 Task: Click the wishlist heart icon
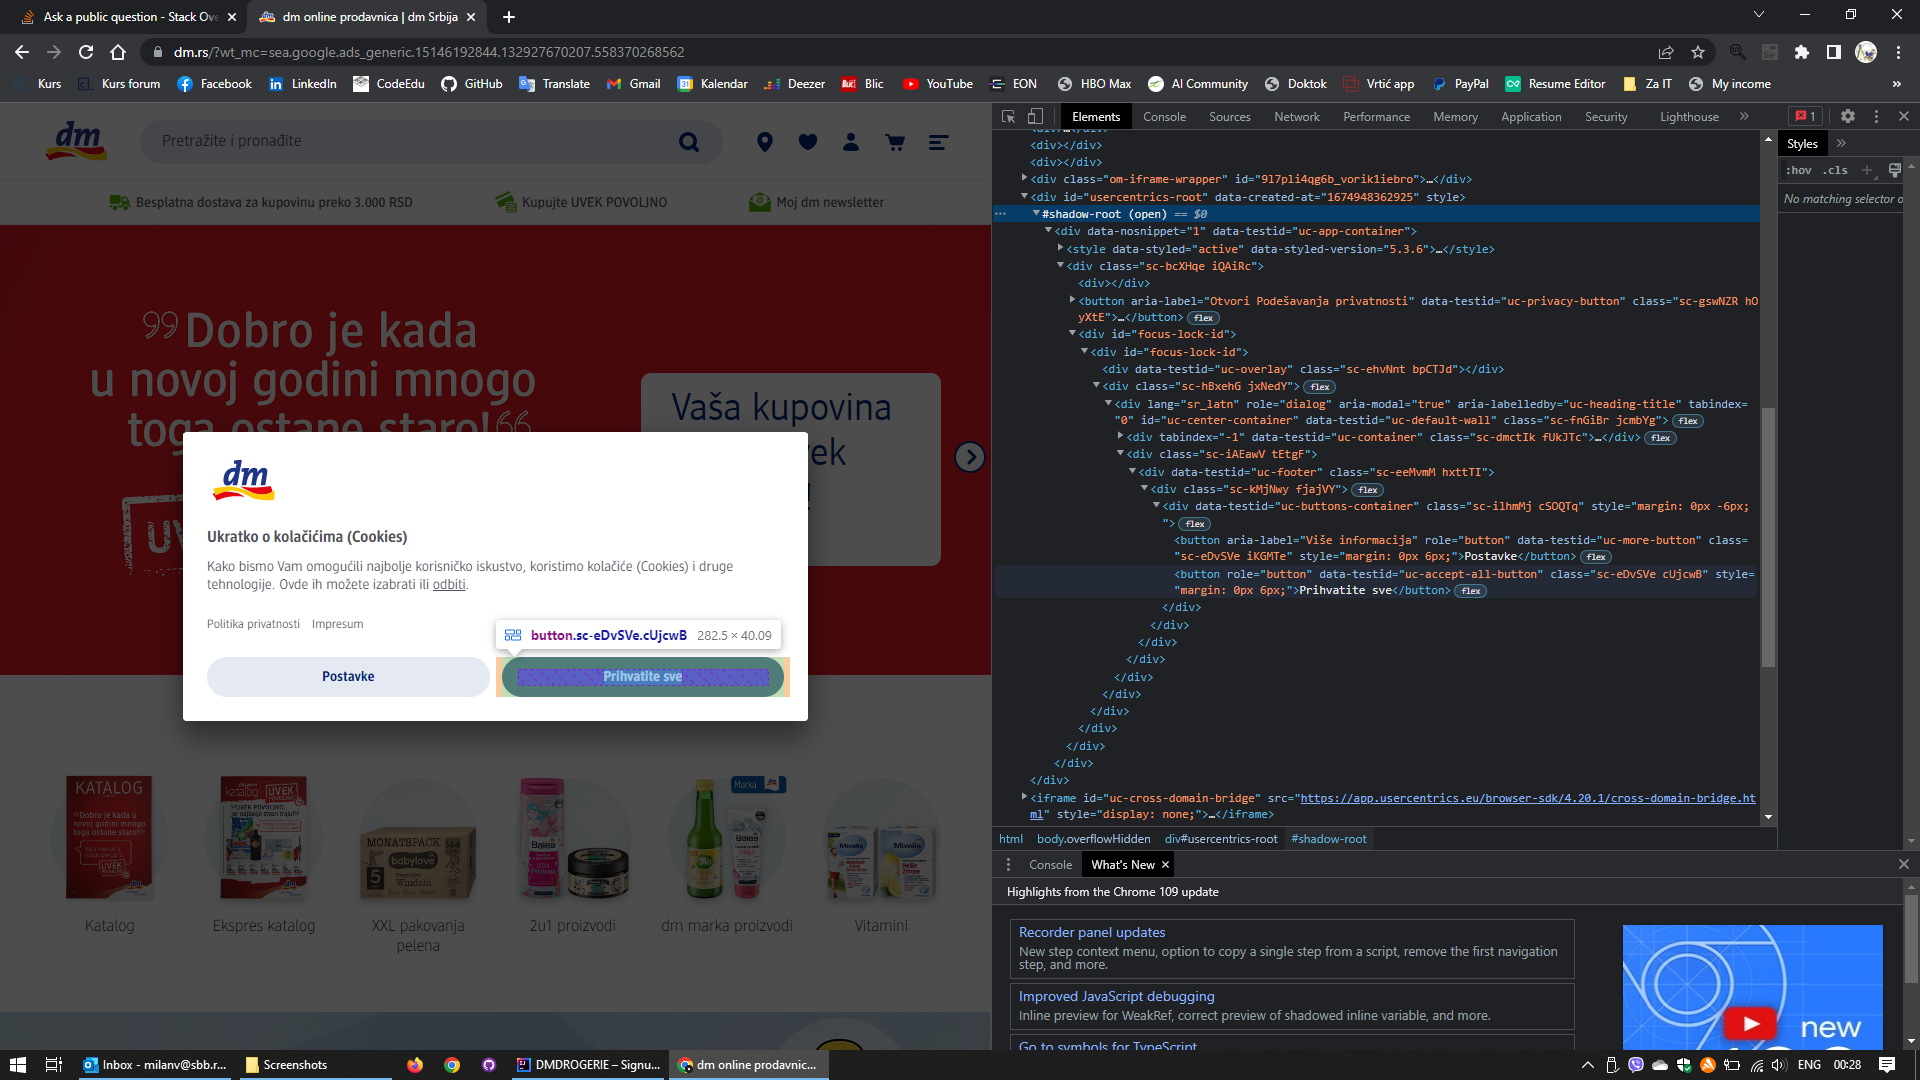click(808, 142)
